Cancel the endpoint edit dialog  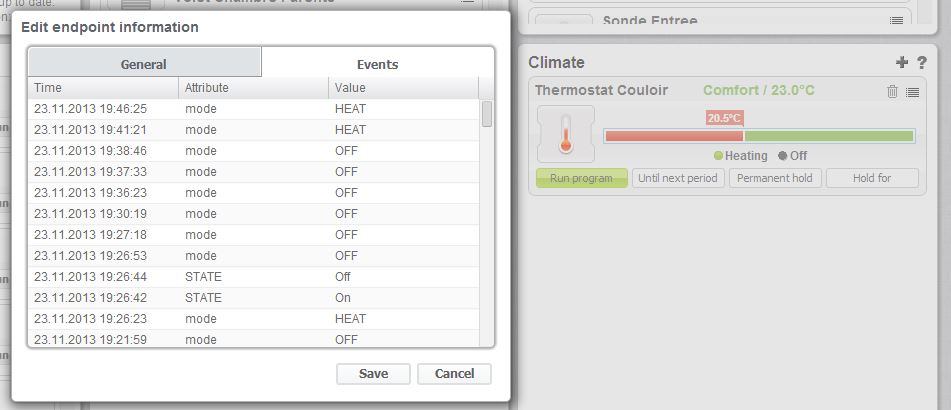(x=454, y=374)
